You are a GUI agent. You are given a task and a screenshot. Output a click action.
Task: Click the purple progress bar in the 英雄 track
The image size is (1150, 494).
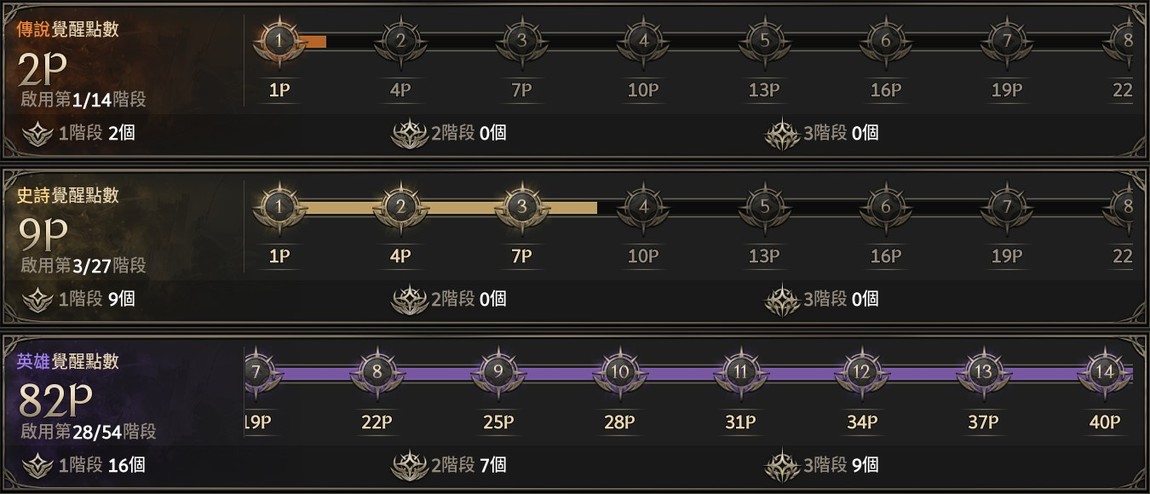(680, 373)
